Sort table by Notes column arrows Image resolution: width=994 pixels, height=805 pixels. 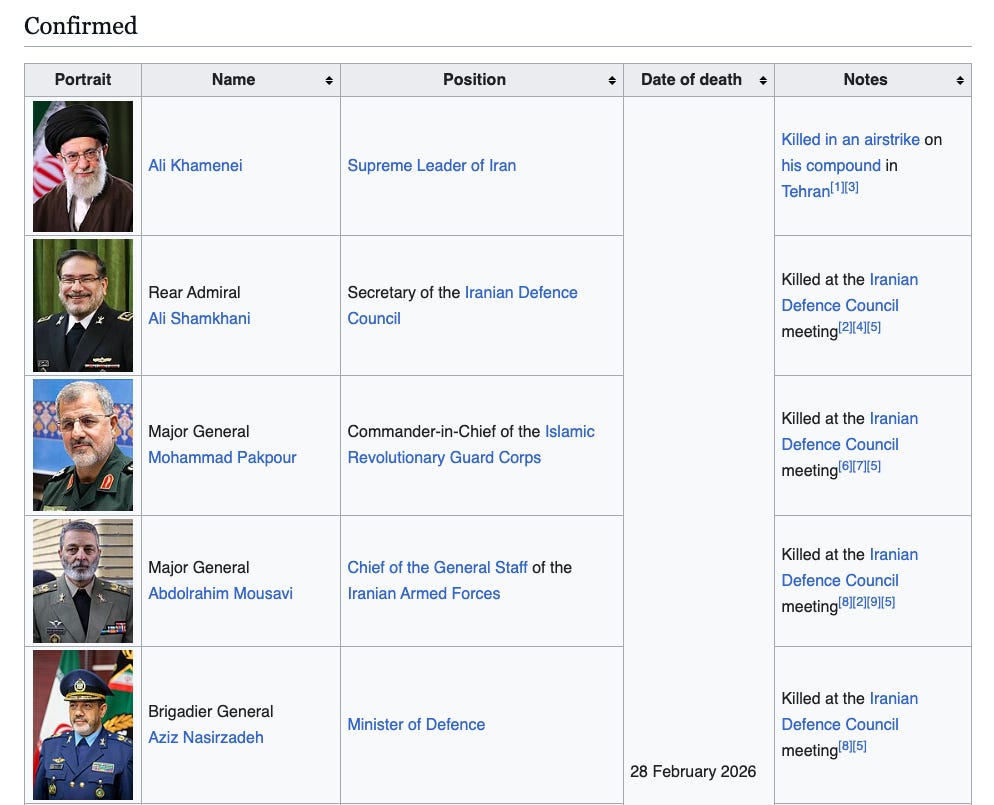pos(960,80)
